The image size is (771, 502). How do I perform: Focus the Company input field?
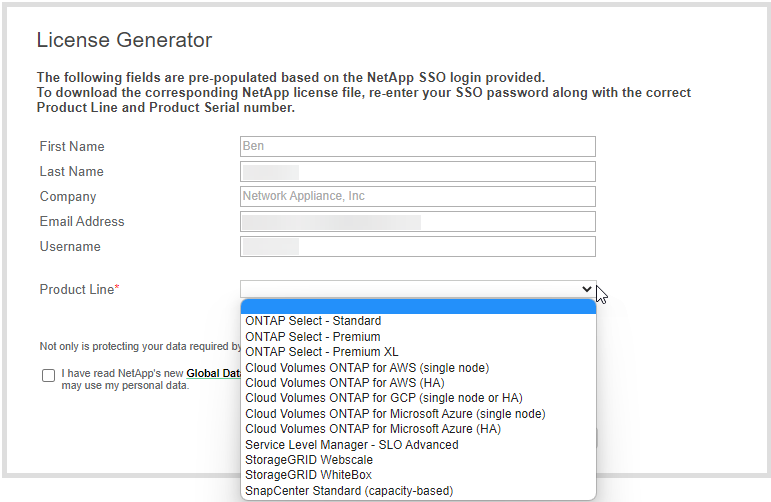[x=418, y=197]
